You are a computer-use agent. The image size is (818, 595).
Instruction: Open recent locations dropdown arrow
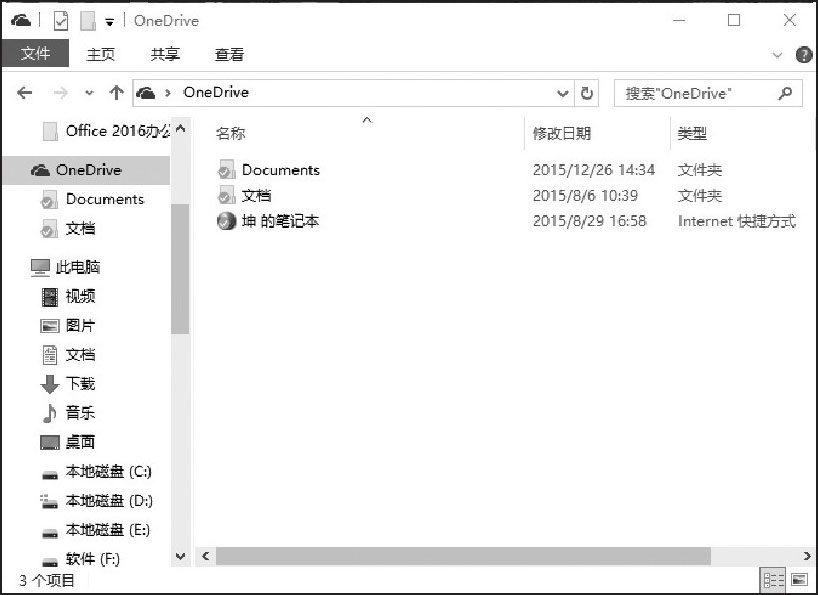point(89,93)
